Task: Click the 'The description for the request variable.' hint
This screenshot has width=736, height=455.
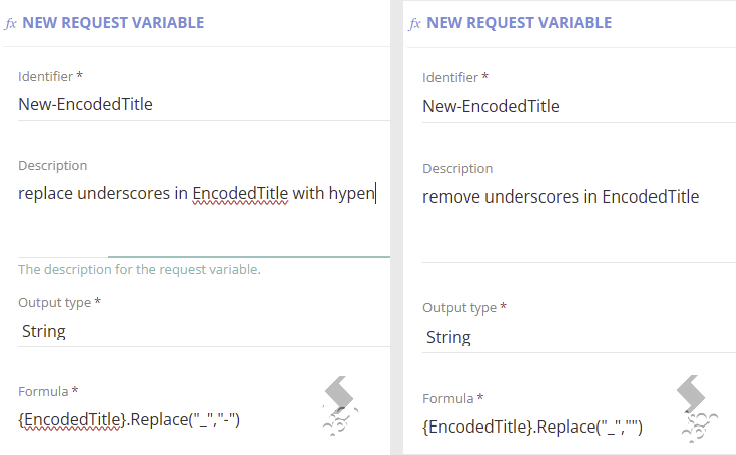Action: [139, 270]
